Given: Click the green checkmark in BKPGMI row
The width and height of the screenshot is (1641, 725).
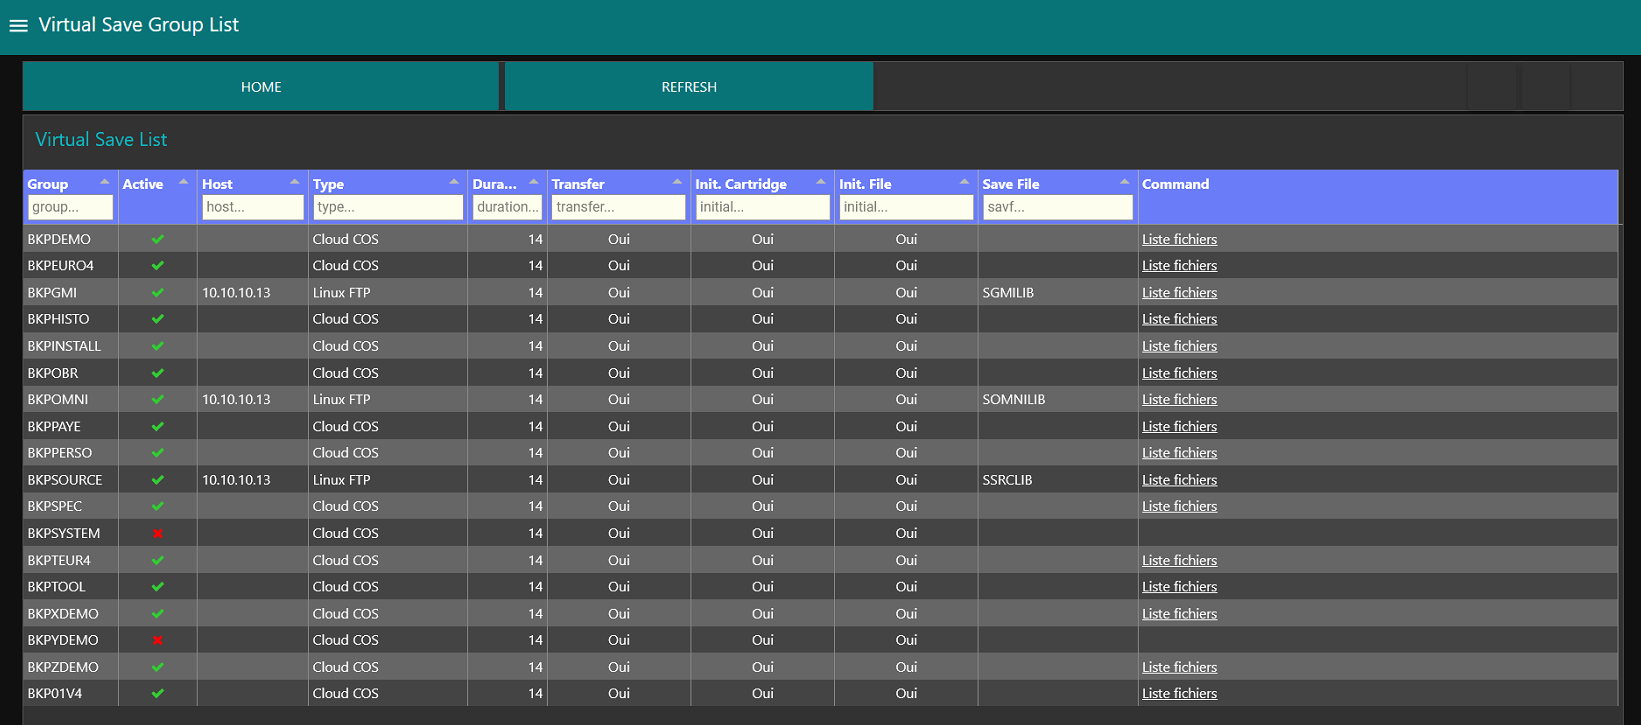Looking at the screenshot, I should coord(158,293).
